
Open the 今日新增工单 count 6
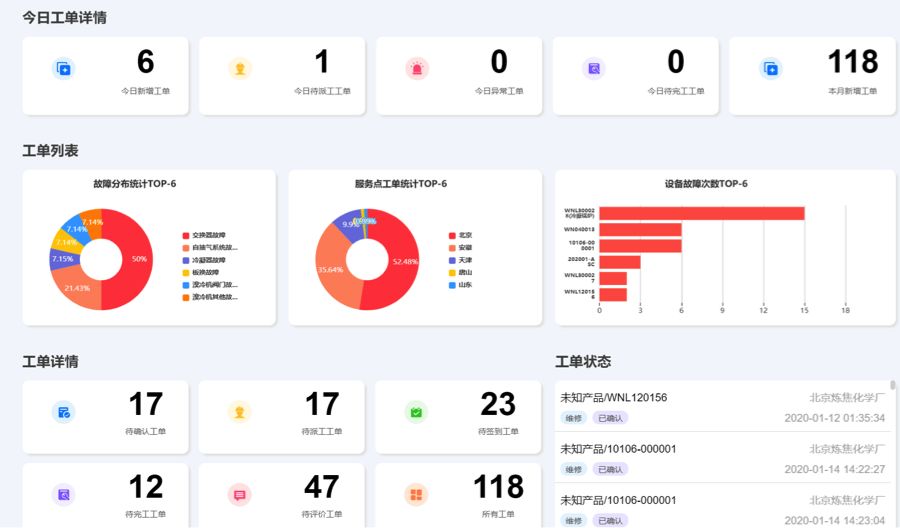[145, 61]
